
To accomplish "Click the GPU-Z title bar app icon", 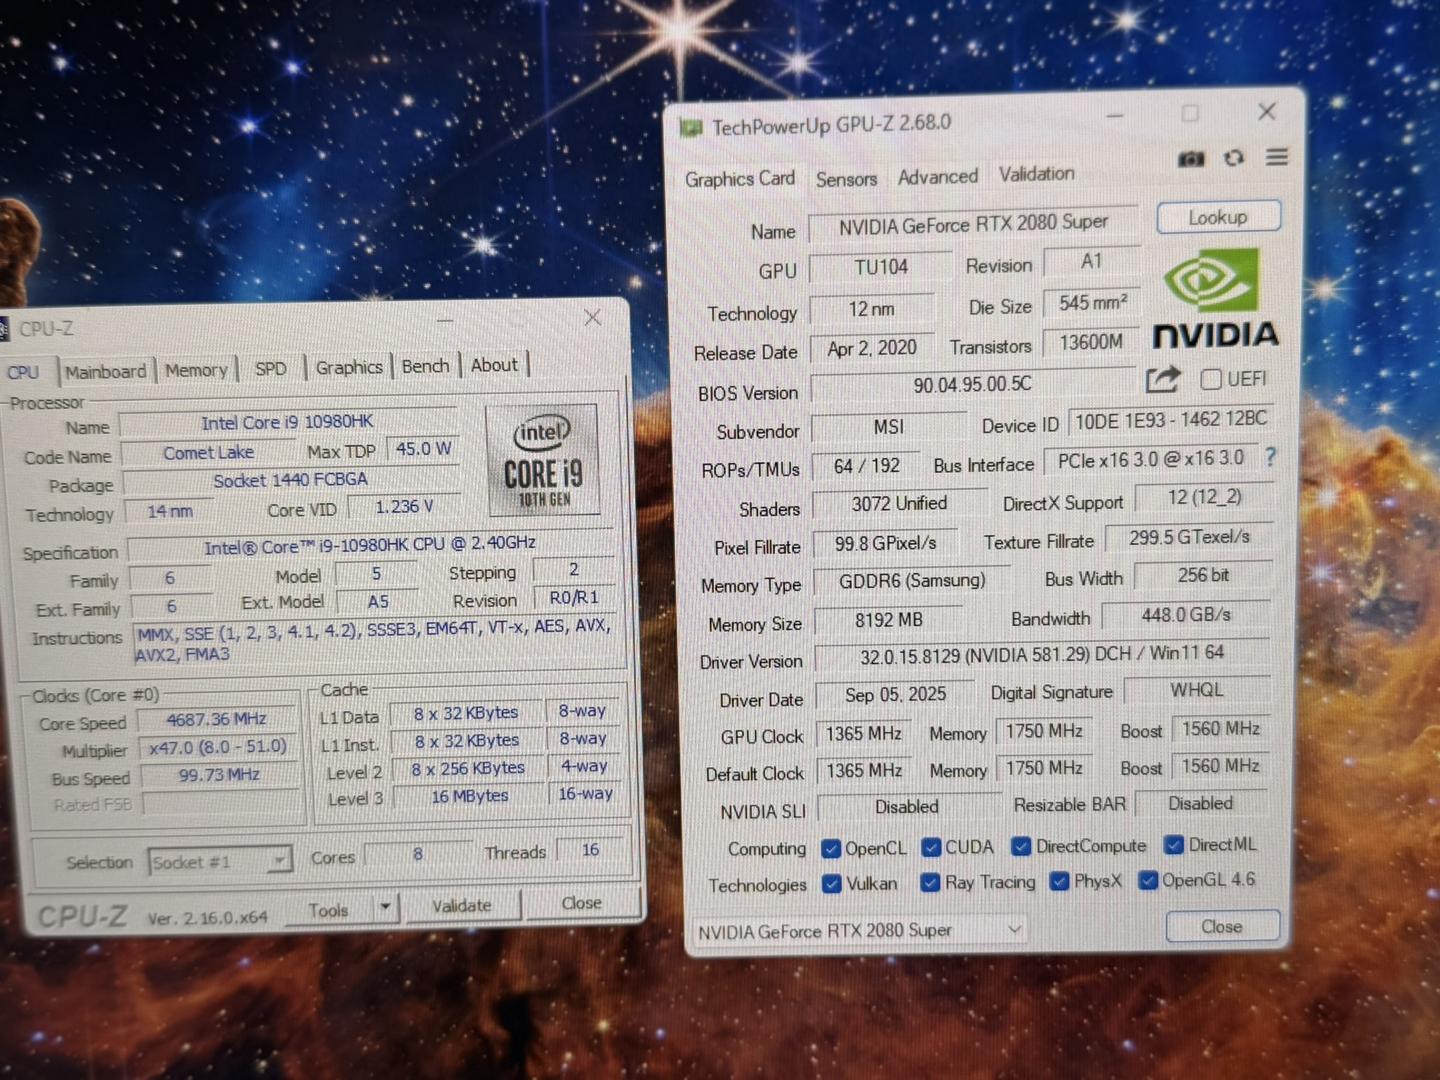I will pos(691,128).
